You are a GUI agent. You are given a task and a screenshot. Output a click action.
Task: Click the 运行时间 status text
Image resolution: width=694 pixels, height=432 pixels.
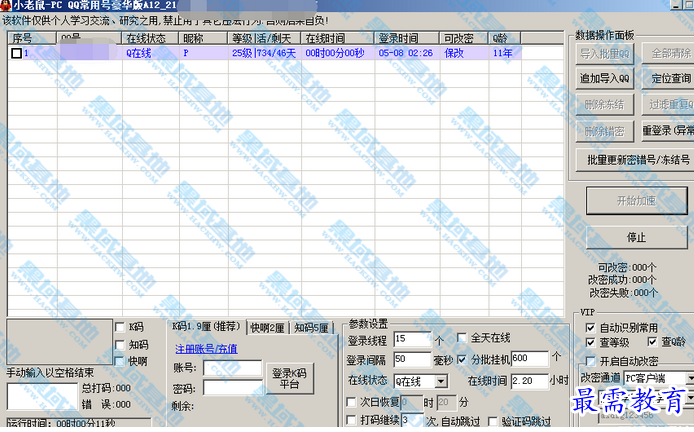[x=61, y=424]
